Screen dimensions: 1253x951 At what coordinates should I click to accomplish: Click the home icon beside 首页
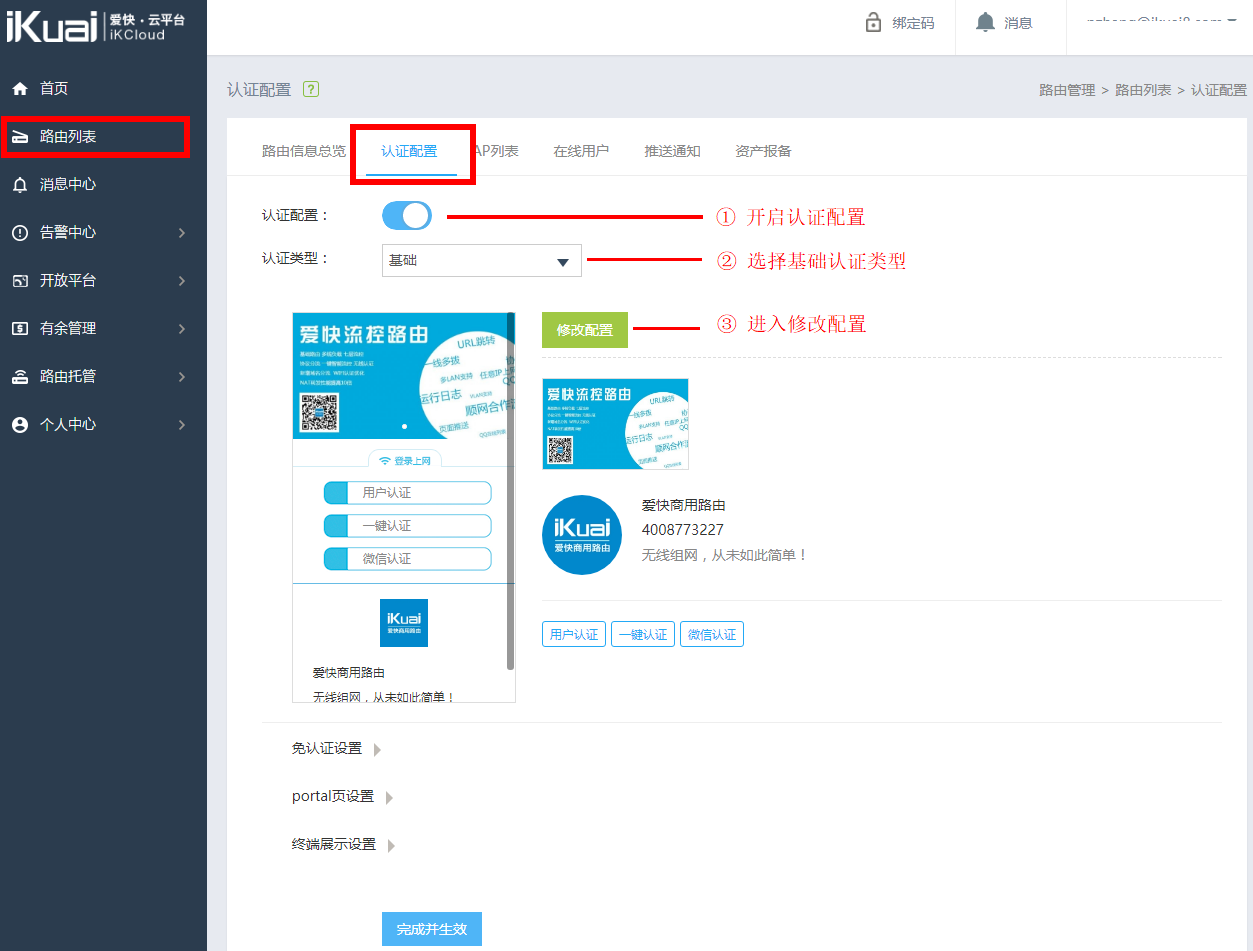coord(20,89)
